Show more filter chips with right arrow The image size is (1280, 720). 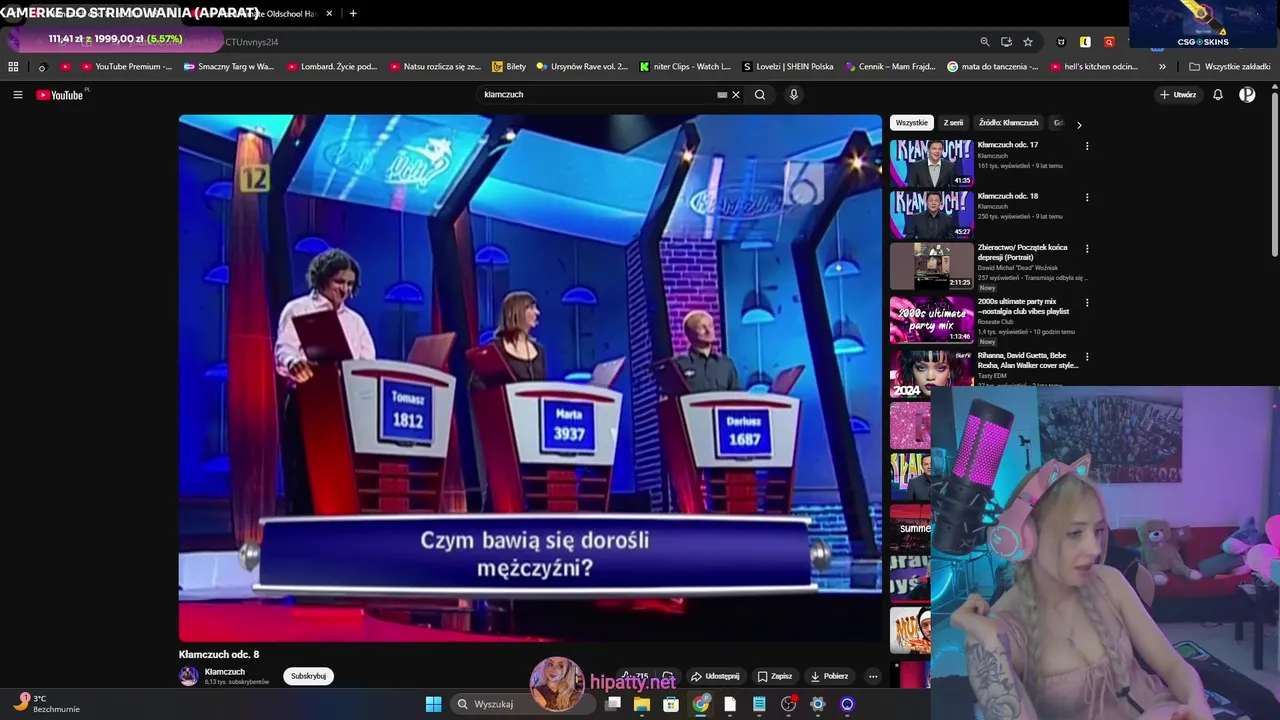pyautogui.click(x=1079, y=124)
